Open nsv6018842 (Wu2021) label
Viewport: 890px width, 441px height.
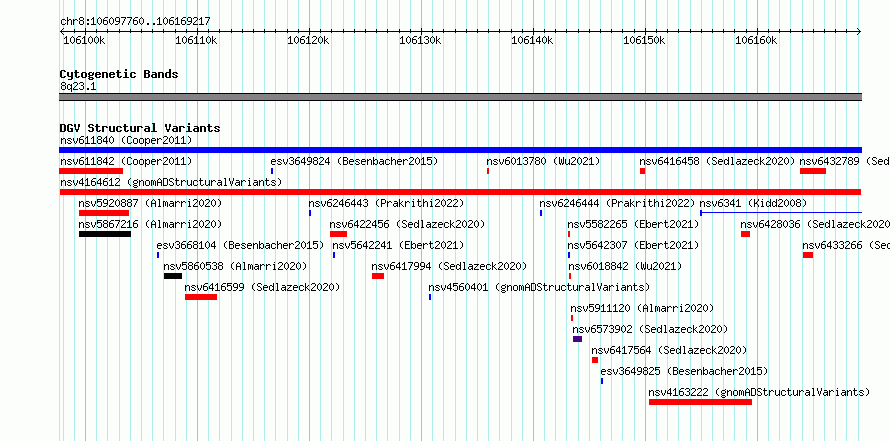625,266
